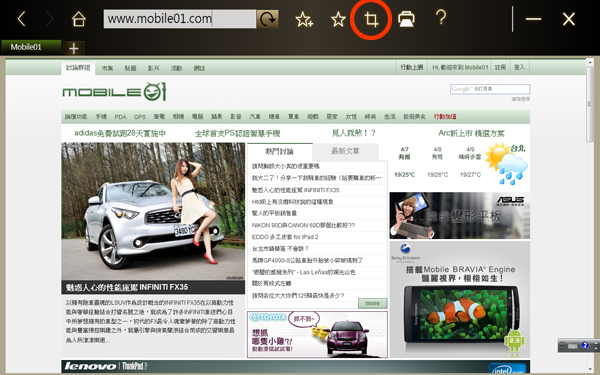Click the blue help icon in floating toolbar
Screen dimensions: 600x375
click(585, 345)
